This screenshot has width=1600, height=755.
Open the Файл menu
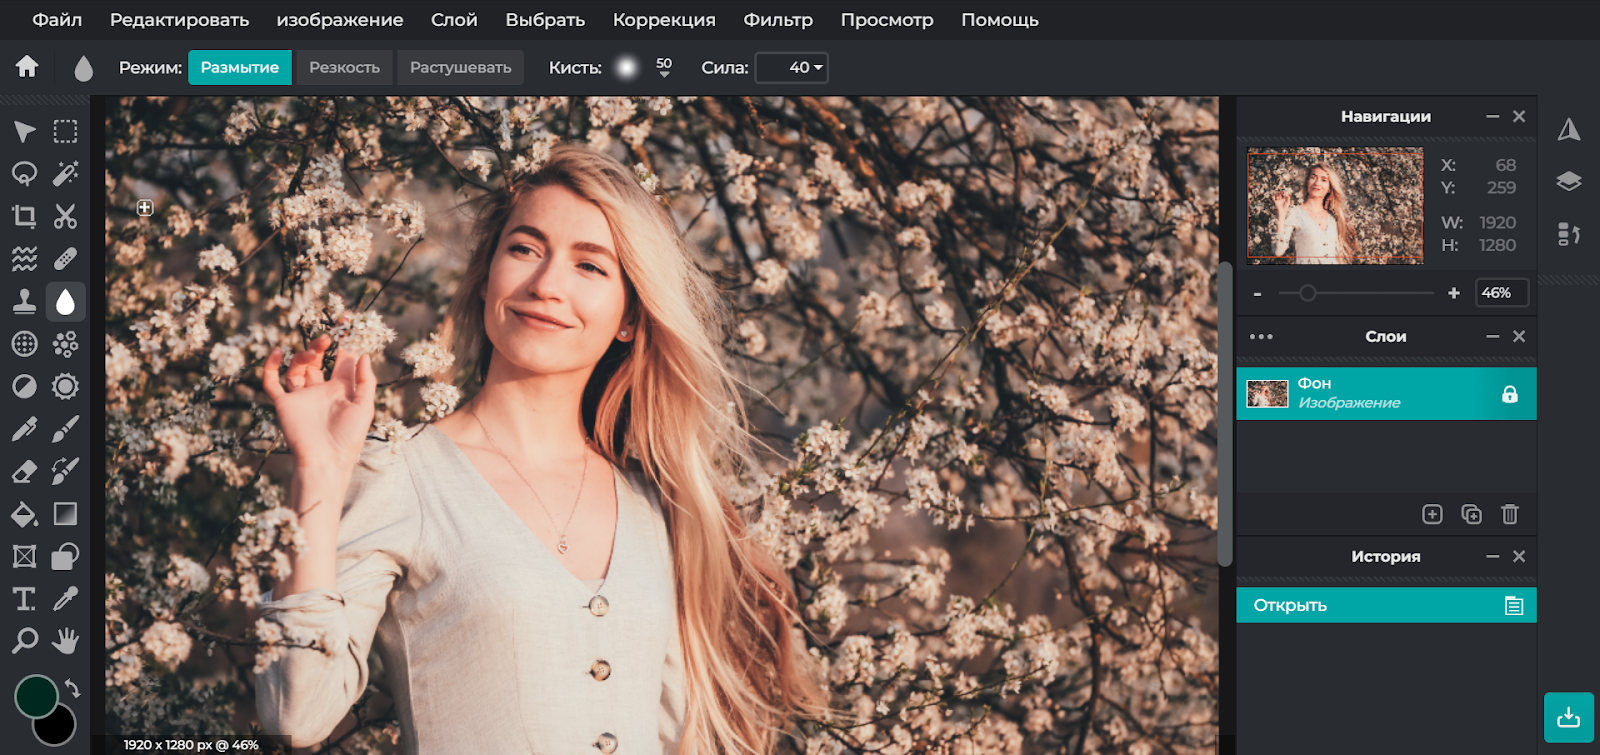[x=57, y=20]
